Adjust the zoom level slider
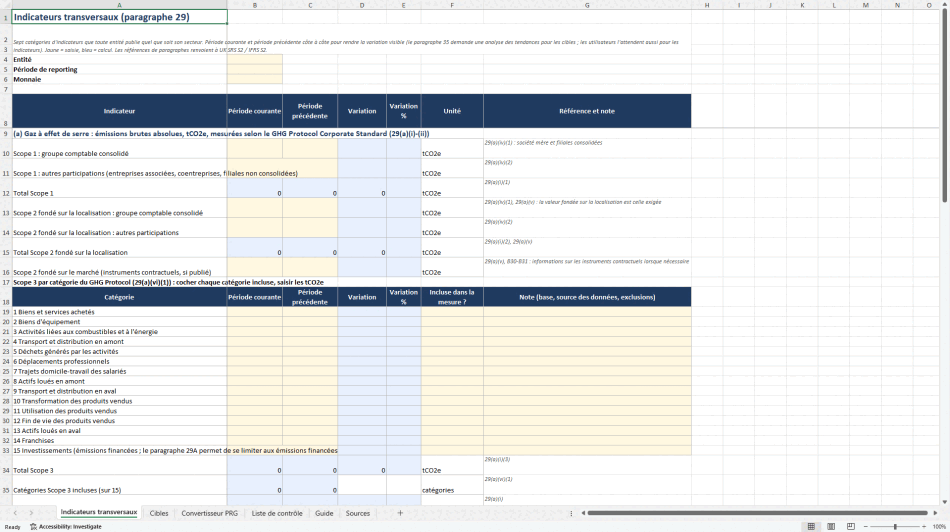This screenshot has width=950, height=532. [895, 527]
